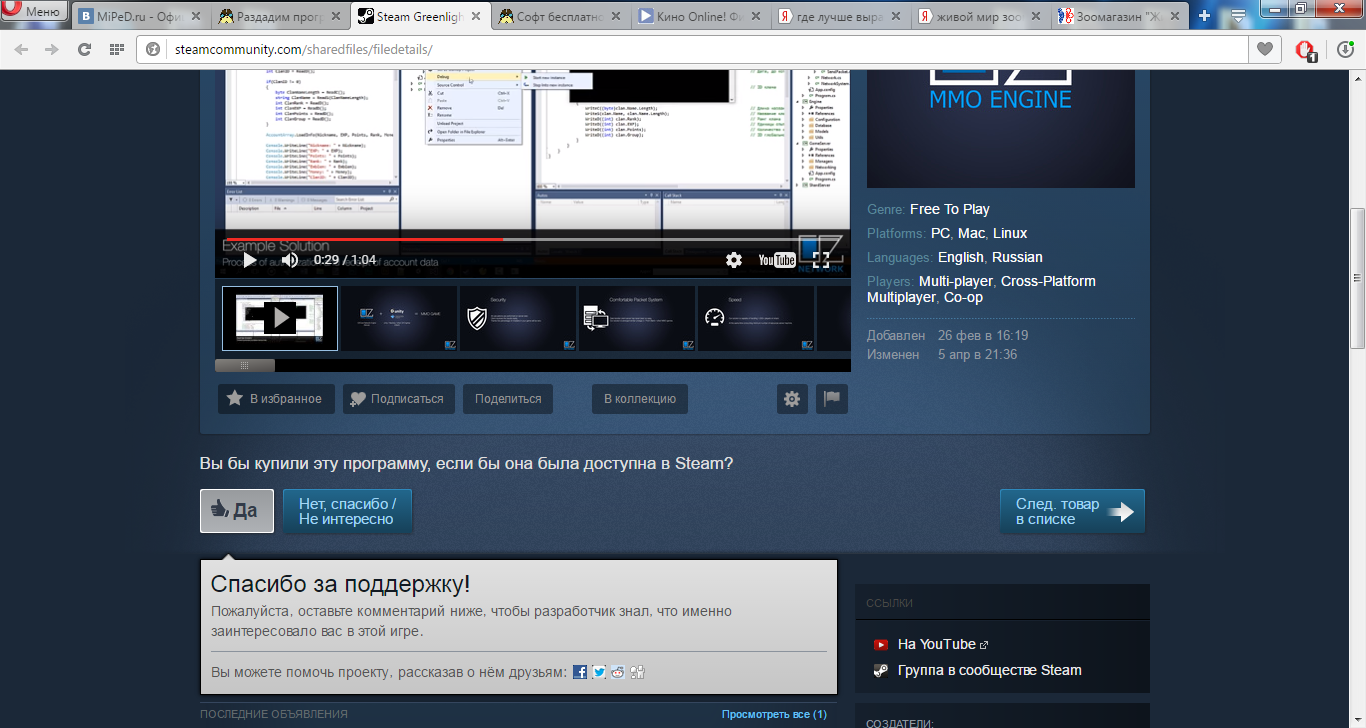The height and width of the screenshot is (728, 1366).
Task: Click the Co-op tag link
Action: pyautogui.click(x=963, y=297)
